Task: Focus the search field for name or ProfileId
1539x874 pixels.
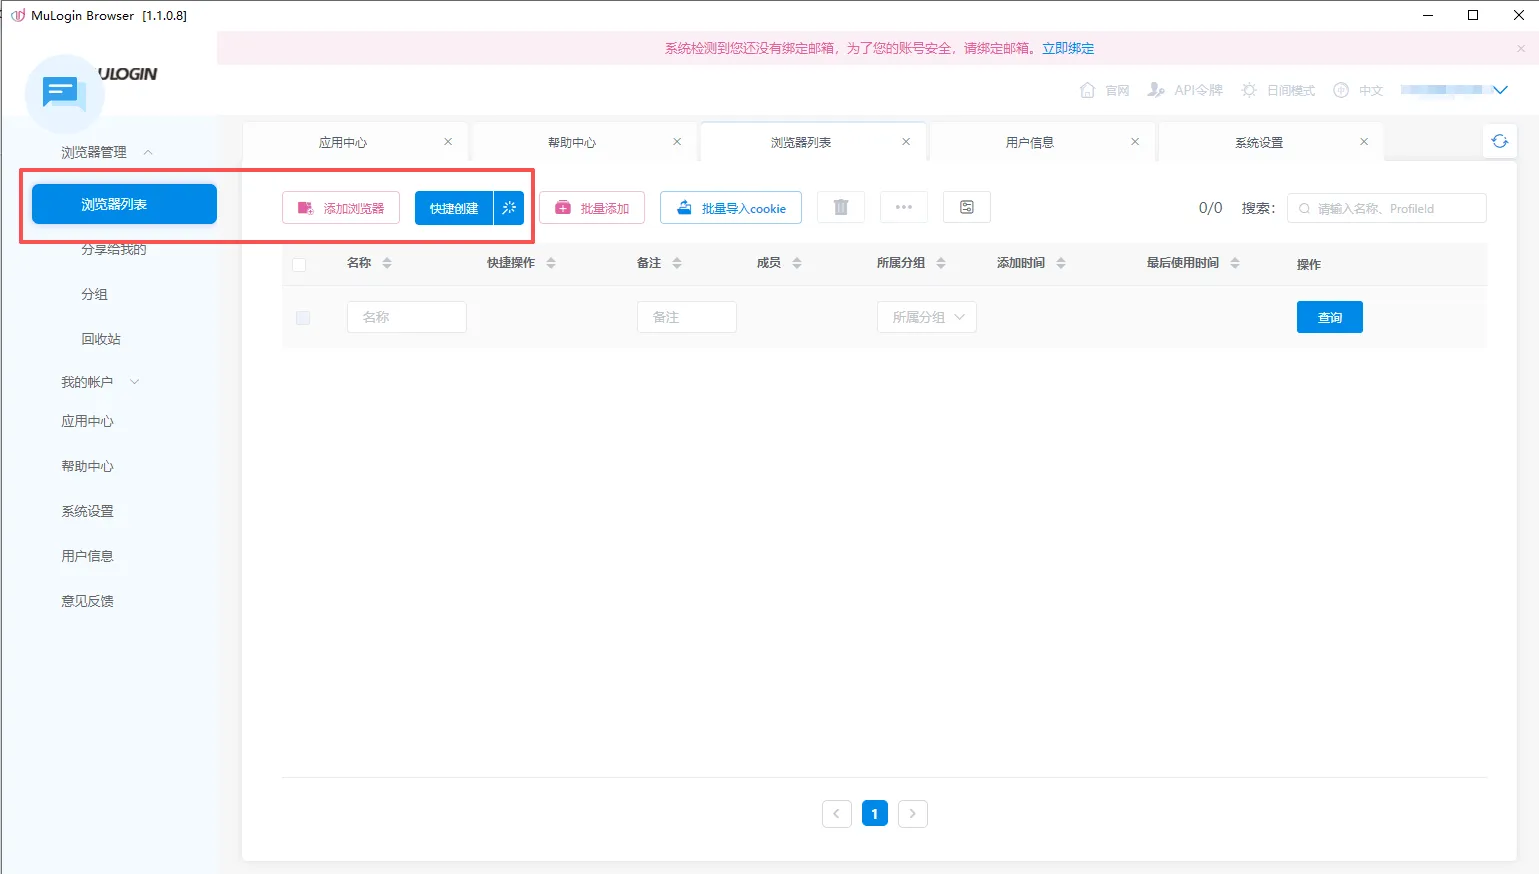Action: [x=1387, y=208]
